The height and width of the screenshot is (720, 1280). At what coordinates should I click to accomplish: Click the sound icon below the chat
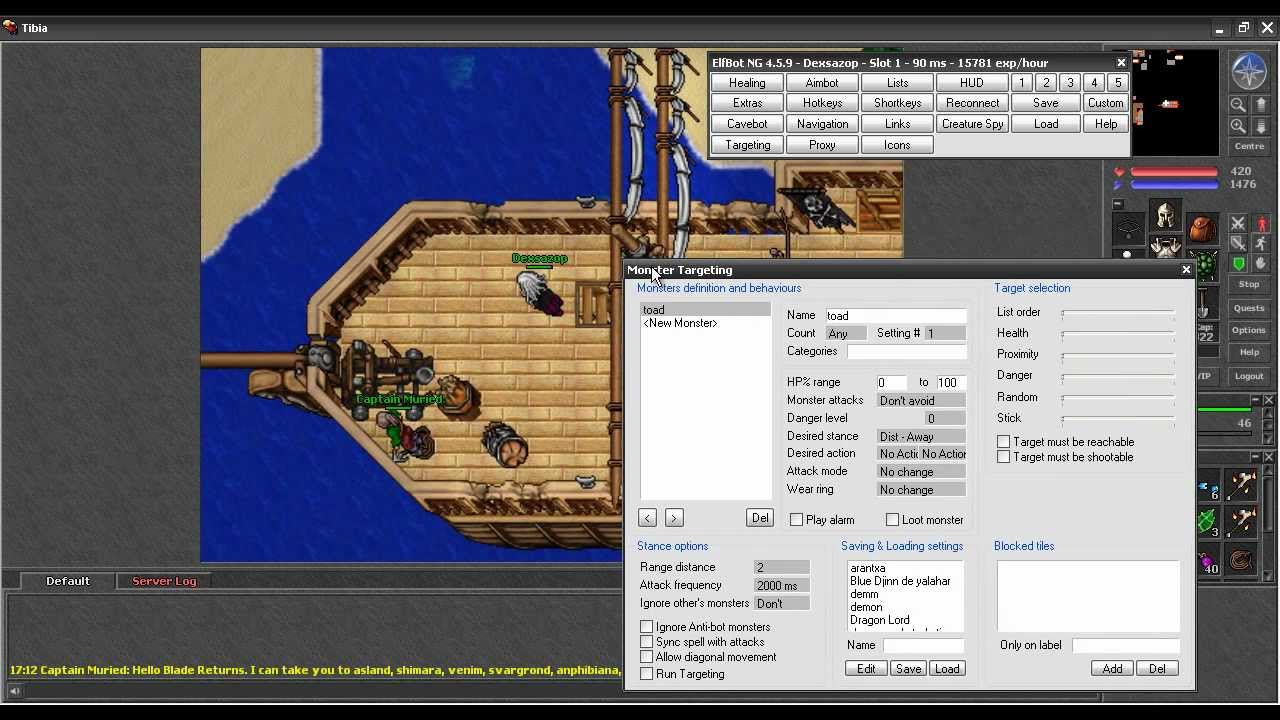click(15, 690)
